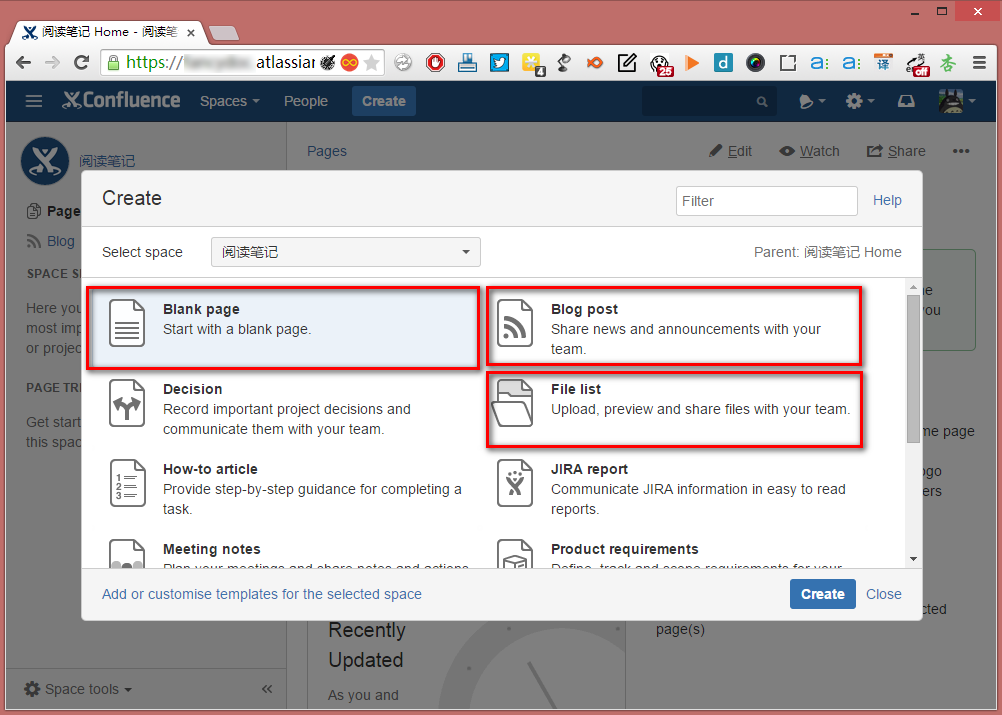
Task: Click the template list scrollbar thumb
Action: [x=913, y=369]
